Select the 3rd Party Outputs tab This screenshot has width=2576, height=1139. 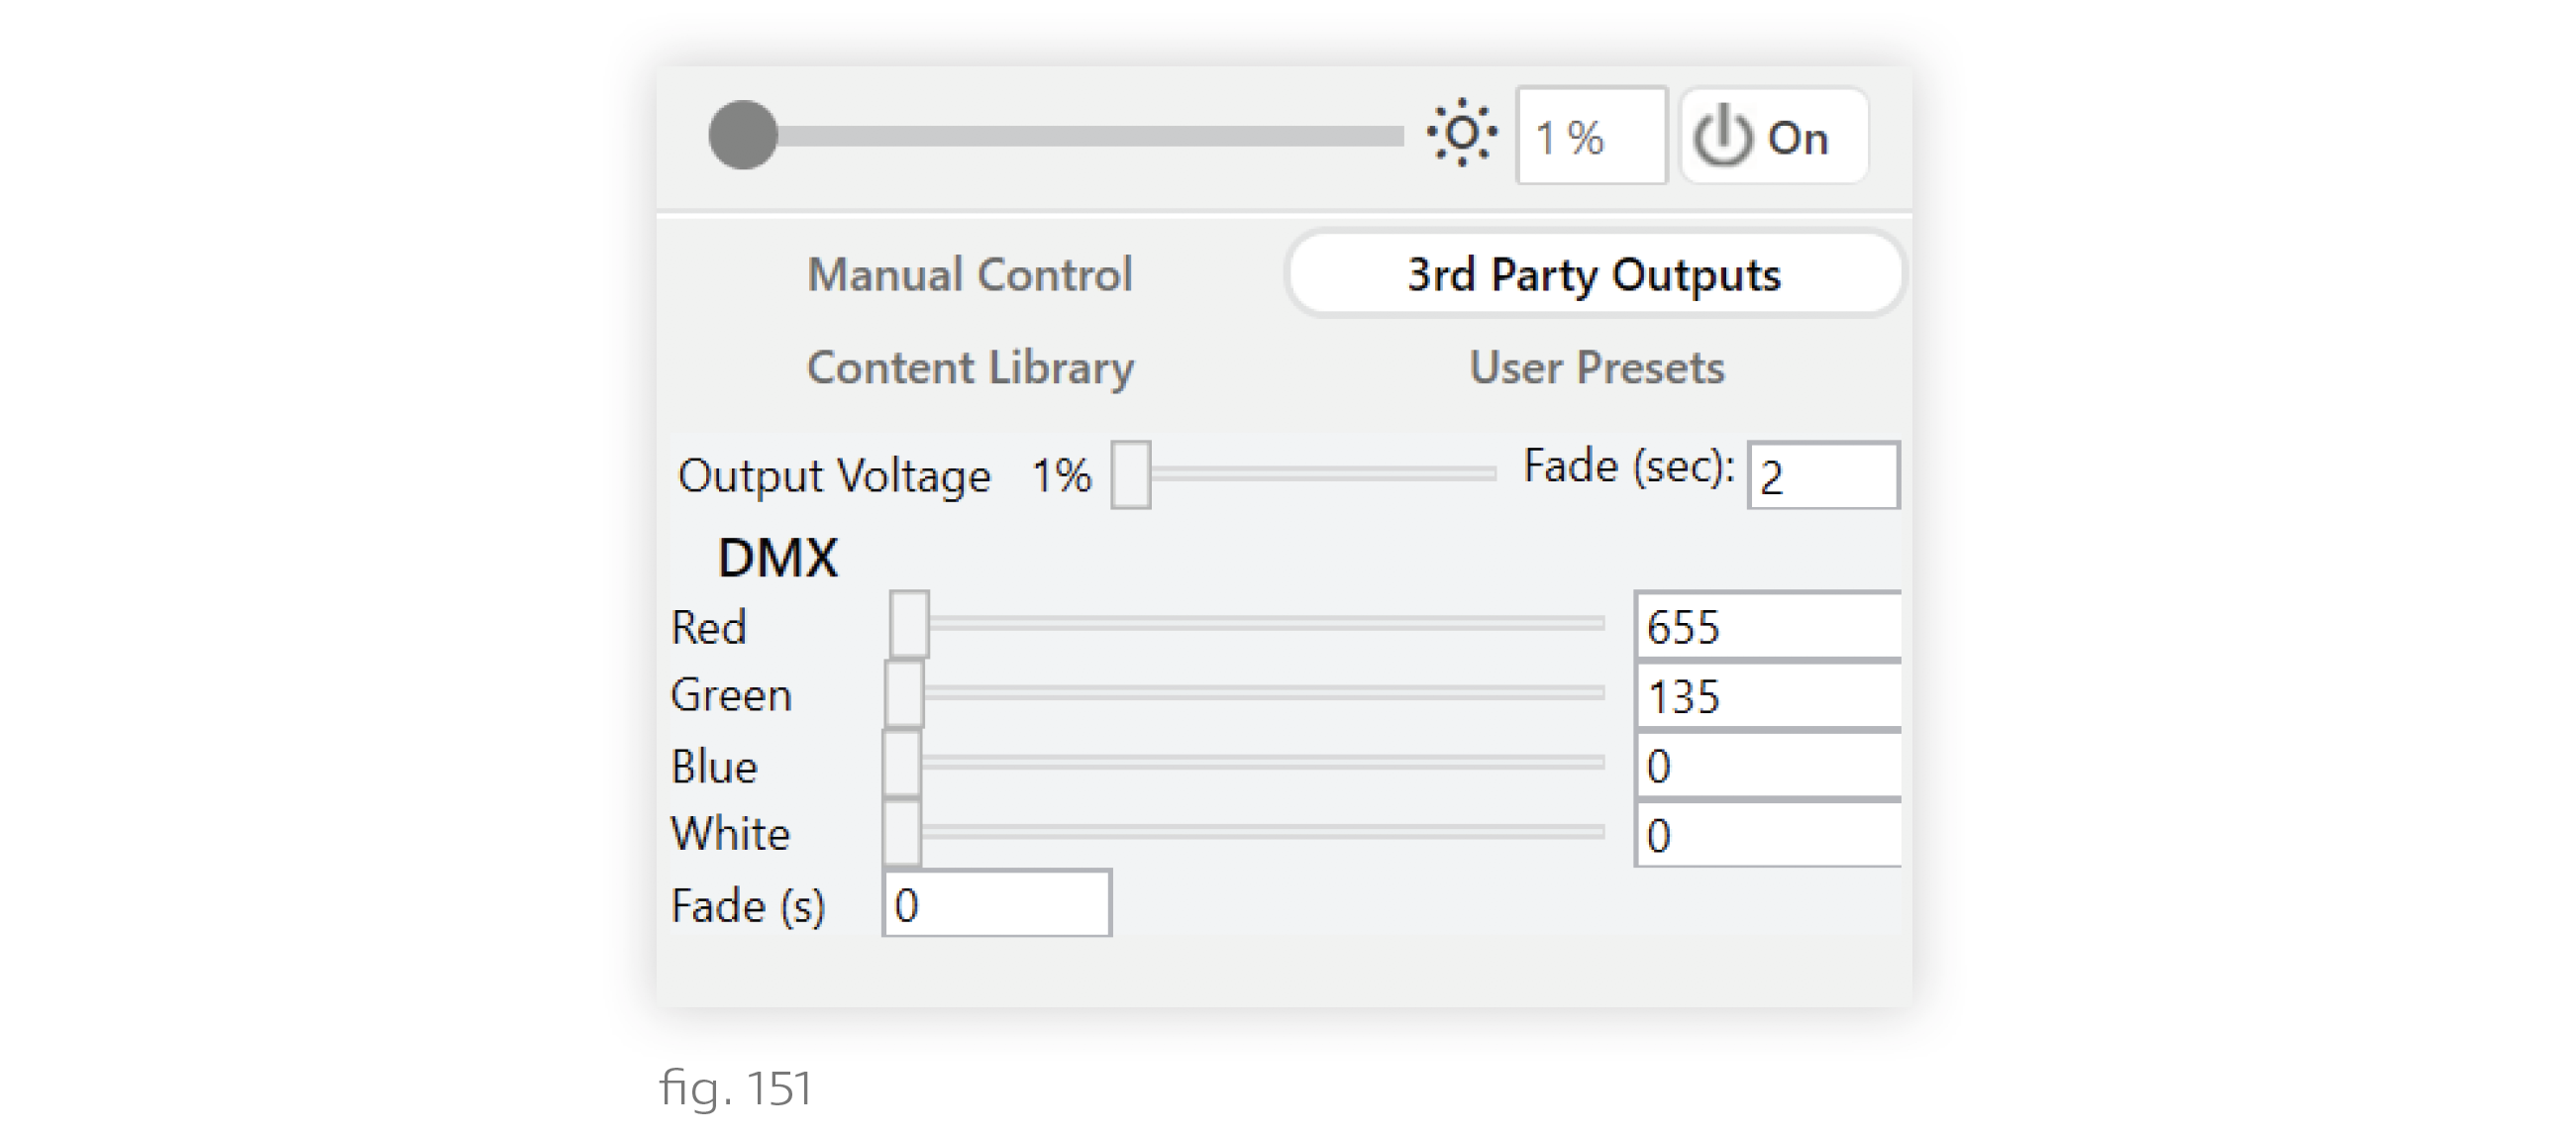coord(1594,274)
